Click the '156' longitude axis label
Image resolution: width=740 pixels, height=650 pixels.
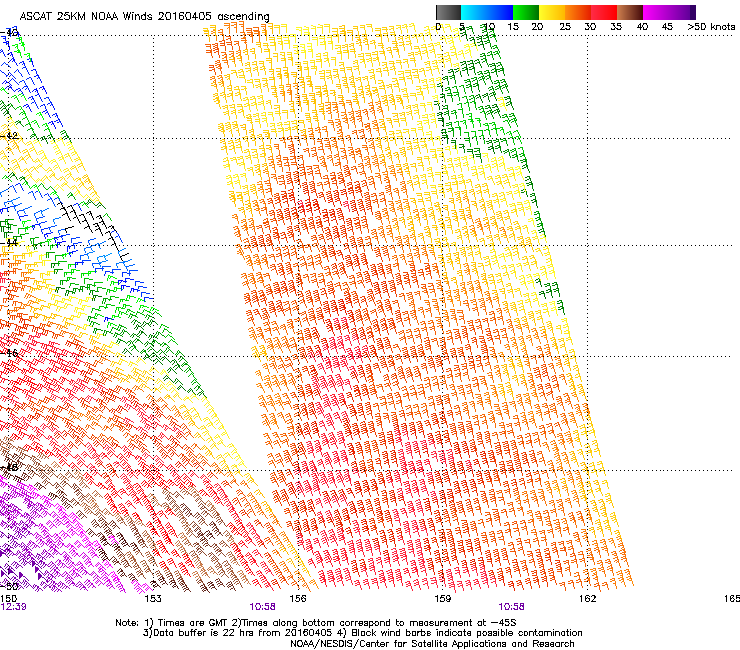(298, 599)
